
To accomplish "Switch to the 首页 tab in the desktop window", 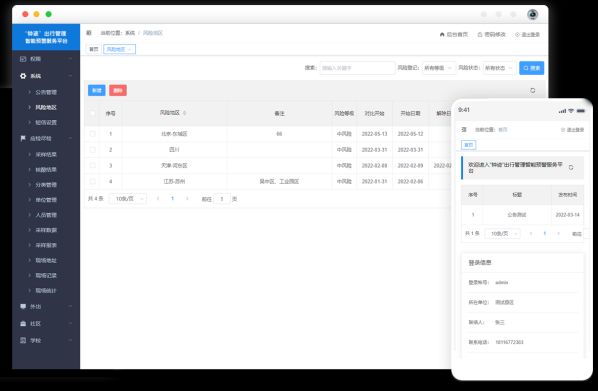I will tap(94, 49).
